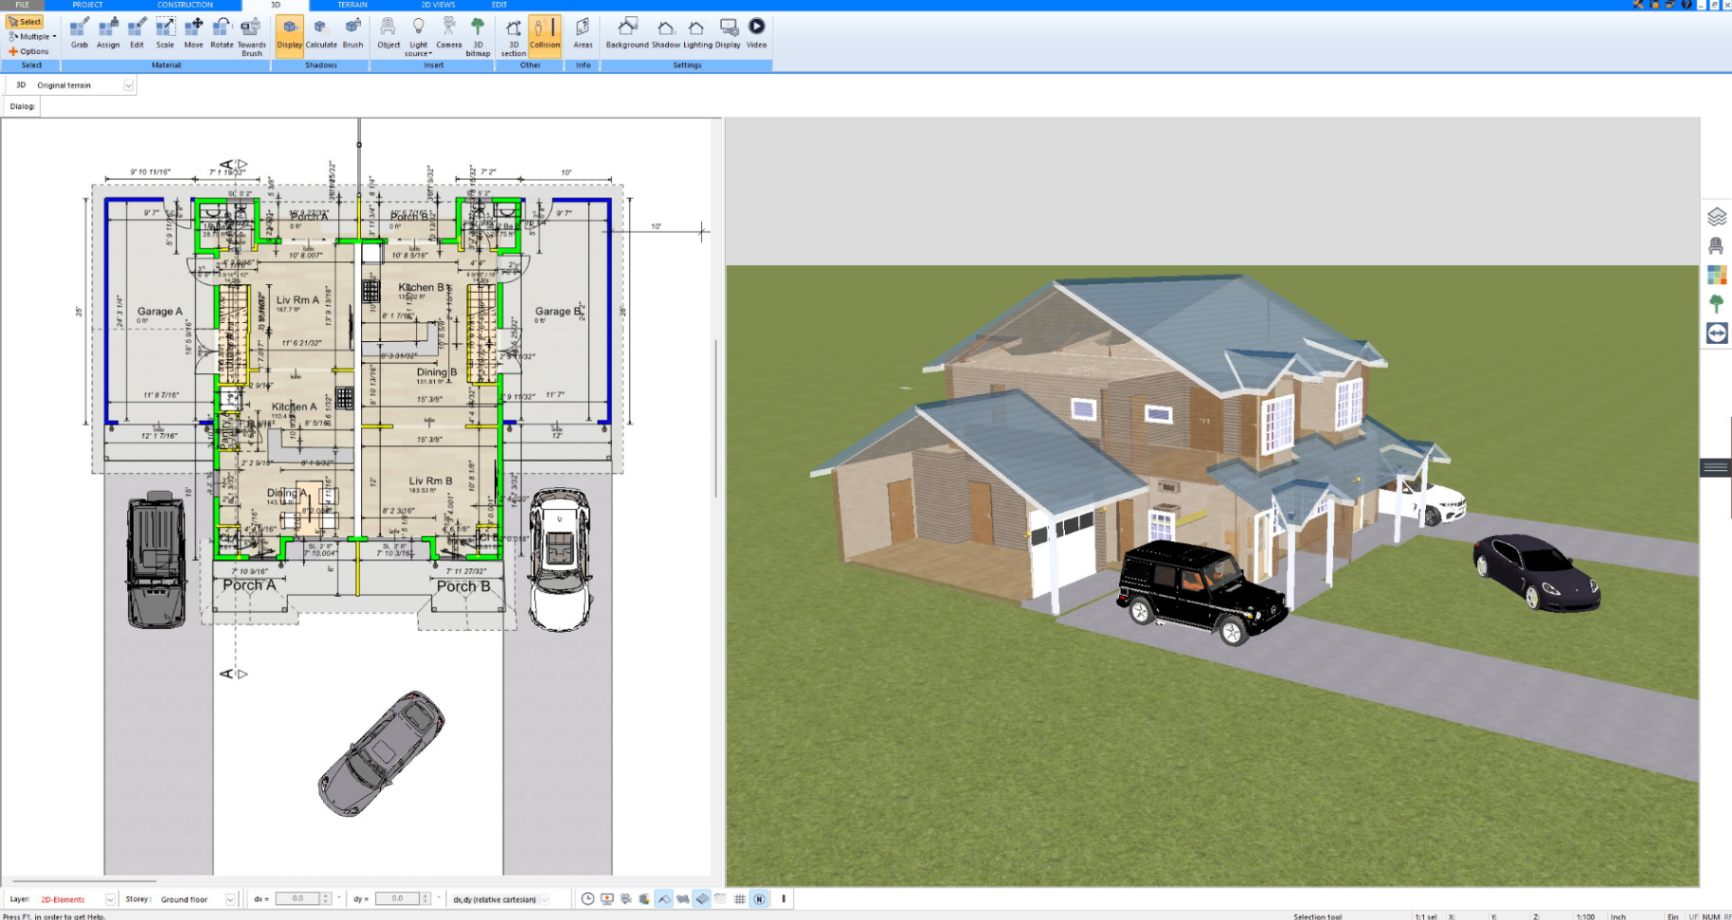This screenshot has width=1732, height=920.
Task: Toggle Collision detection off
Action: tap(545, 35)
